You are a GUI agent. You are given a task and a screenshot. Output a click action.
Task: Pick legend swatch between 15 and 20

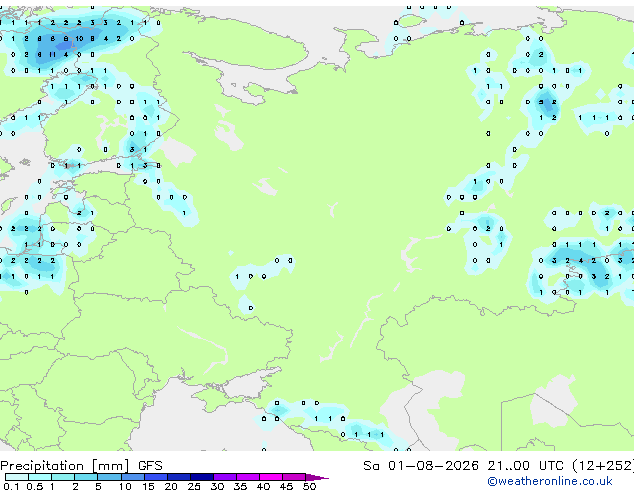tap(156, 477)
